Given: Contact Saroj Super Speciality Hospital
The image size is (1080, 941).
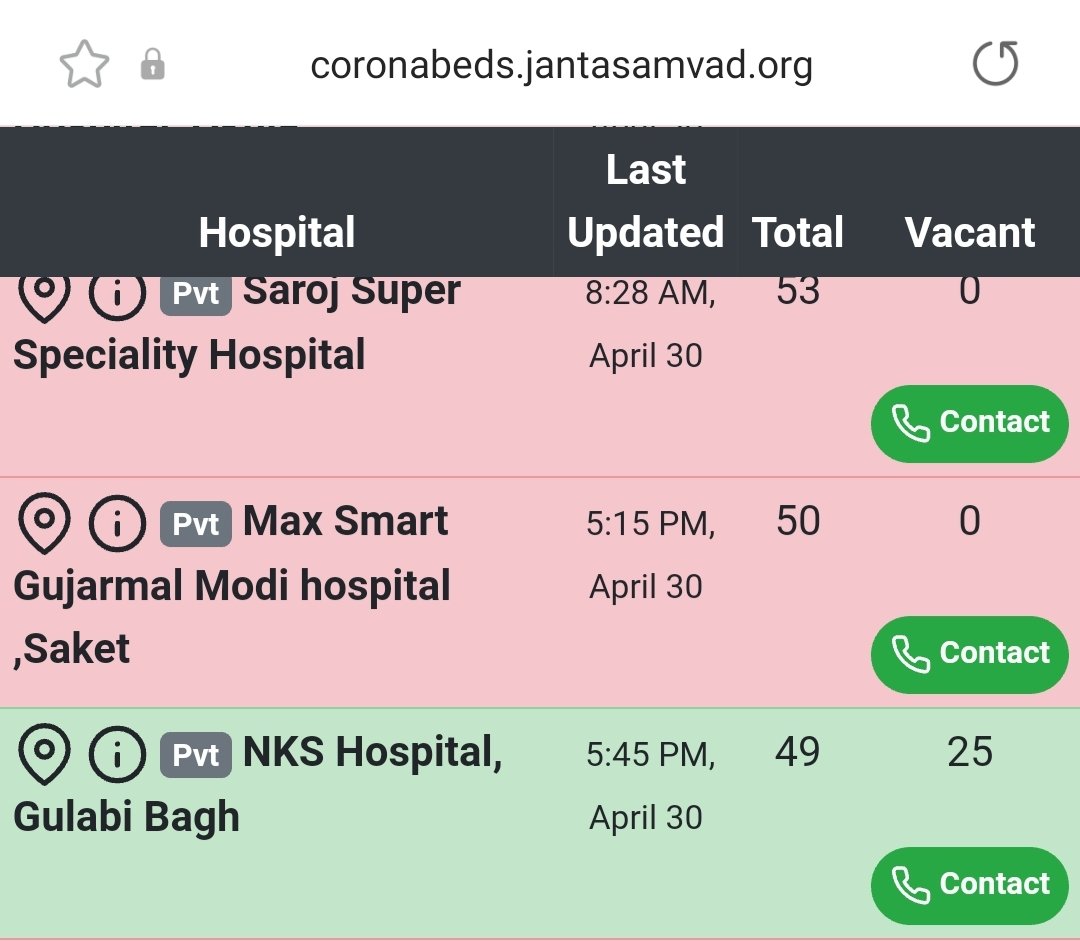Looking at the screenshot, I should [x=970, y=423].
